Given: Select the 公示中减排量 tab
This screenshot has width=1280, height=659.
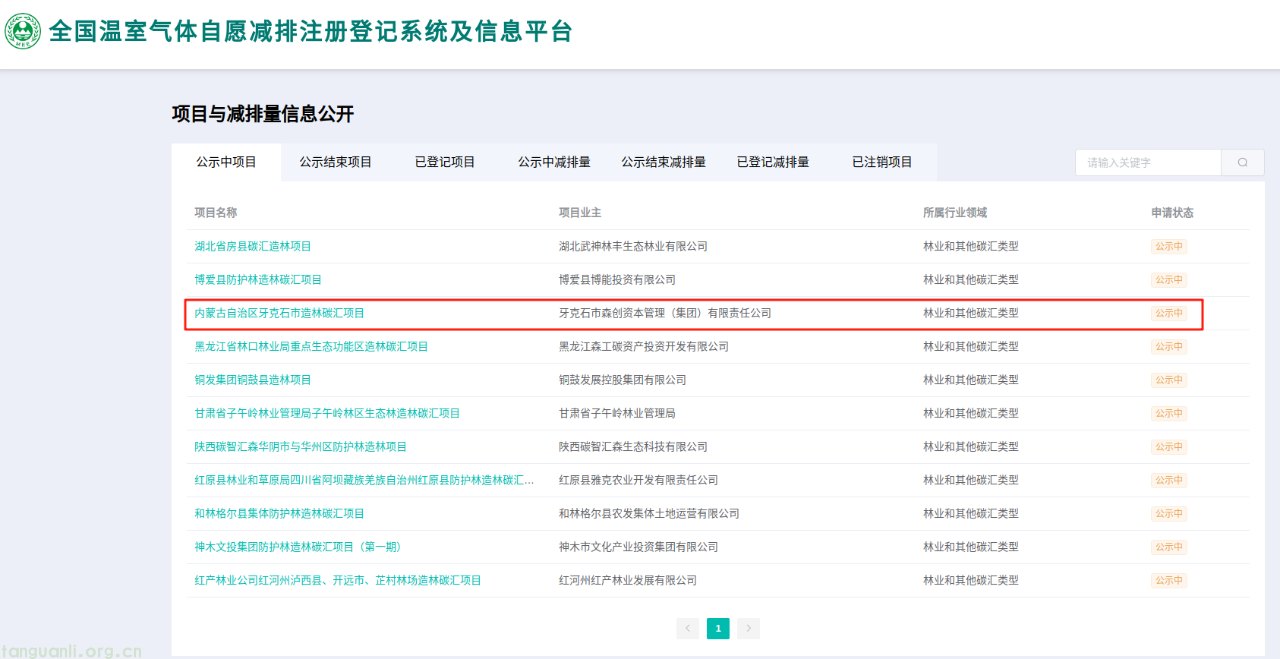Looking at the screenshot, I should (554, 161).
